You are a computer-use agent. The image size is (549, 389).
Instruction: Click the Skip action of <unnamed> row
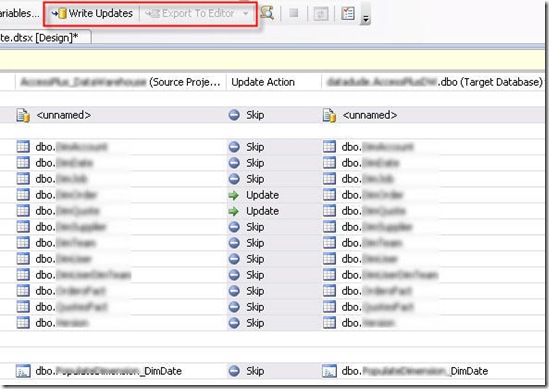coord(255,115)
